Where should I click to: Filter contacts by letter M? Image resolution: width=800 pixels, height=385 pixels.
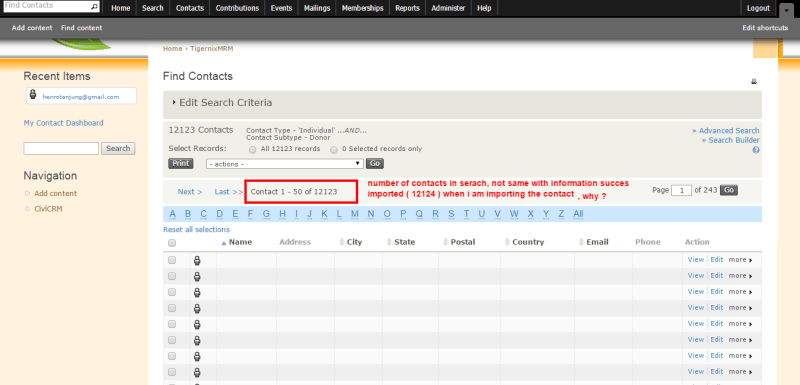[x=355, y=214]
